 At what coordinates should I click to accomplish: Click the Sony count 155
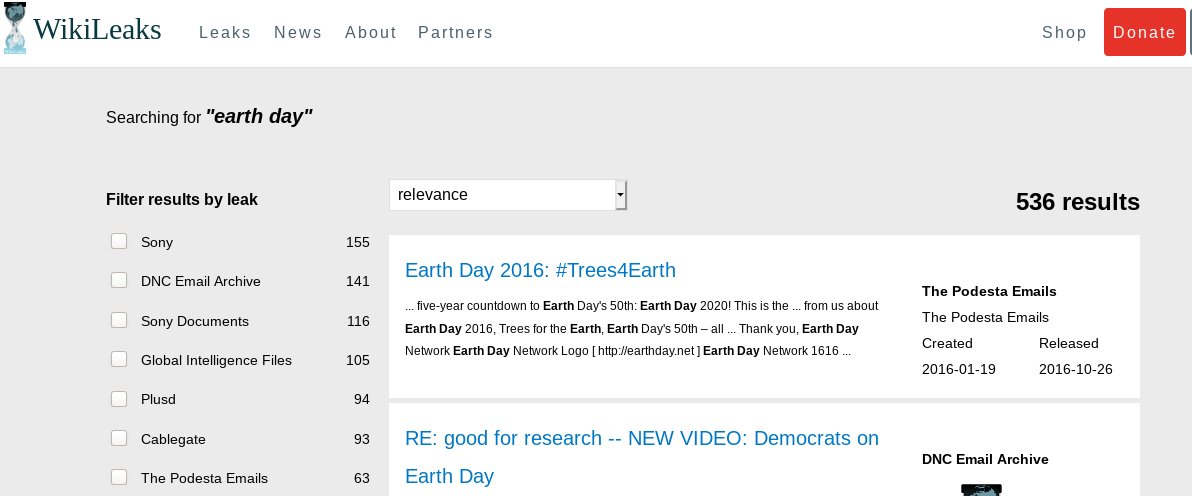point(357,243)
